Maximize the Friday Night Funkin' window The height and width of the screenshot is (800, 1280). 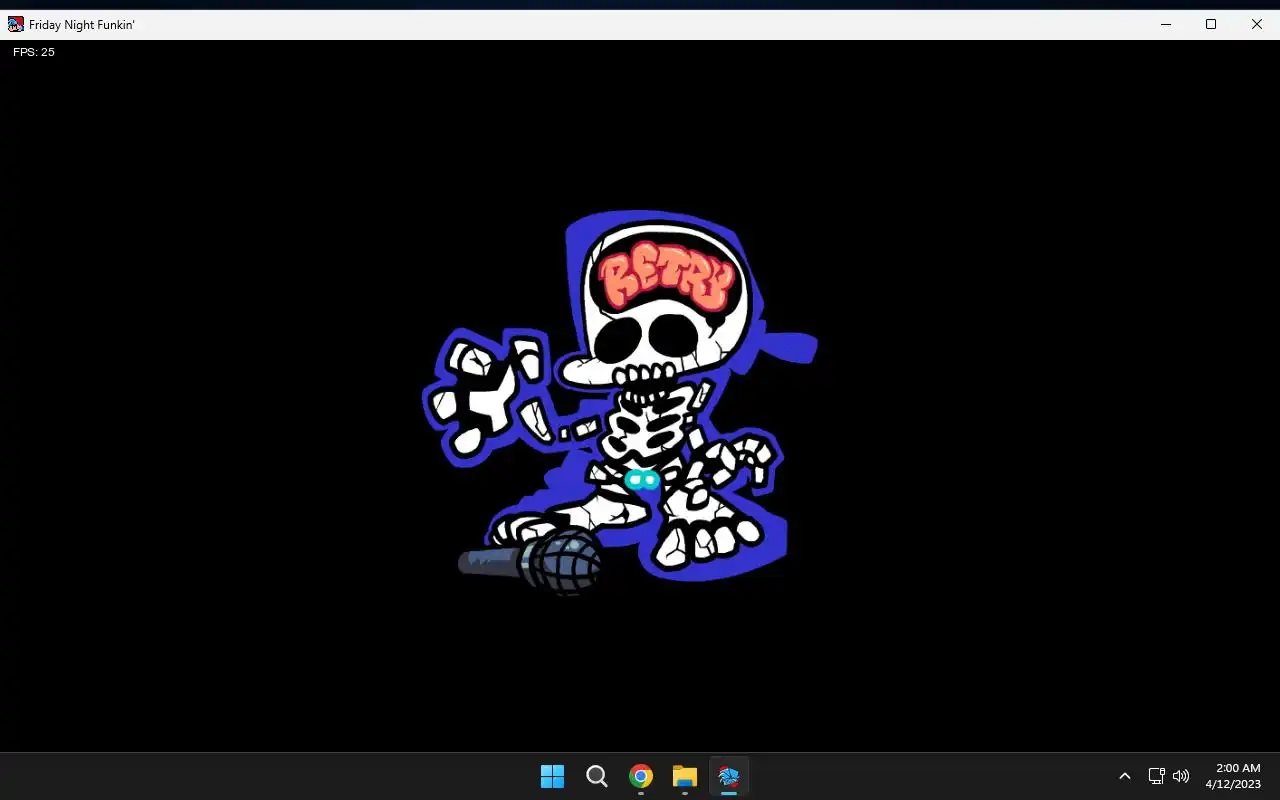click(x=1211, y=24)
